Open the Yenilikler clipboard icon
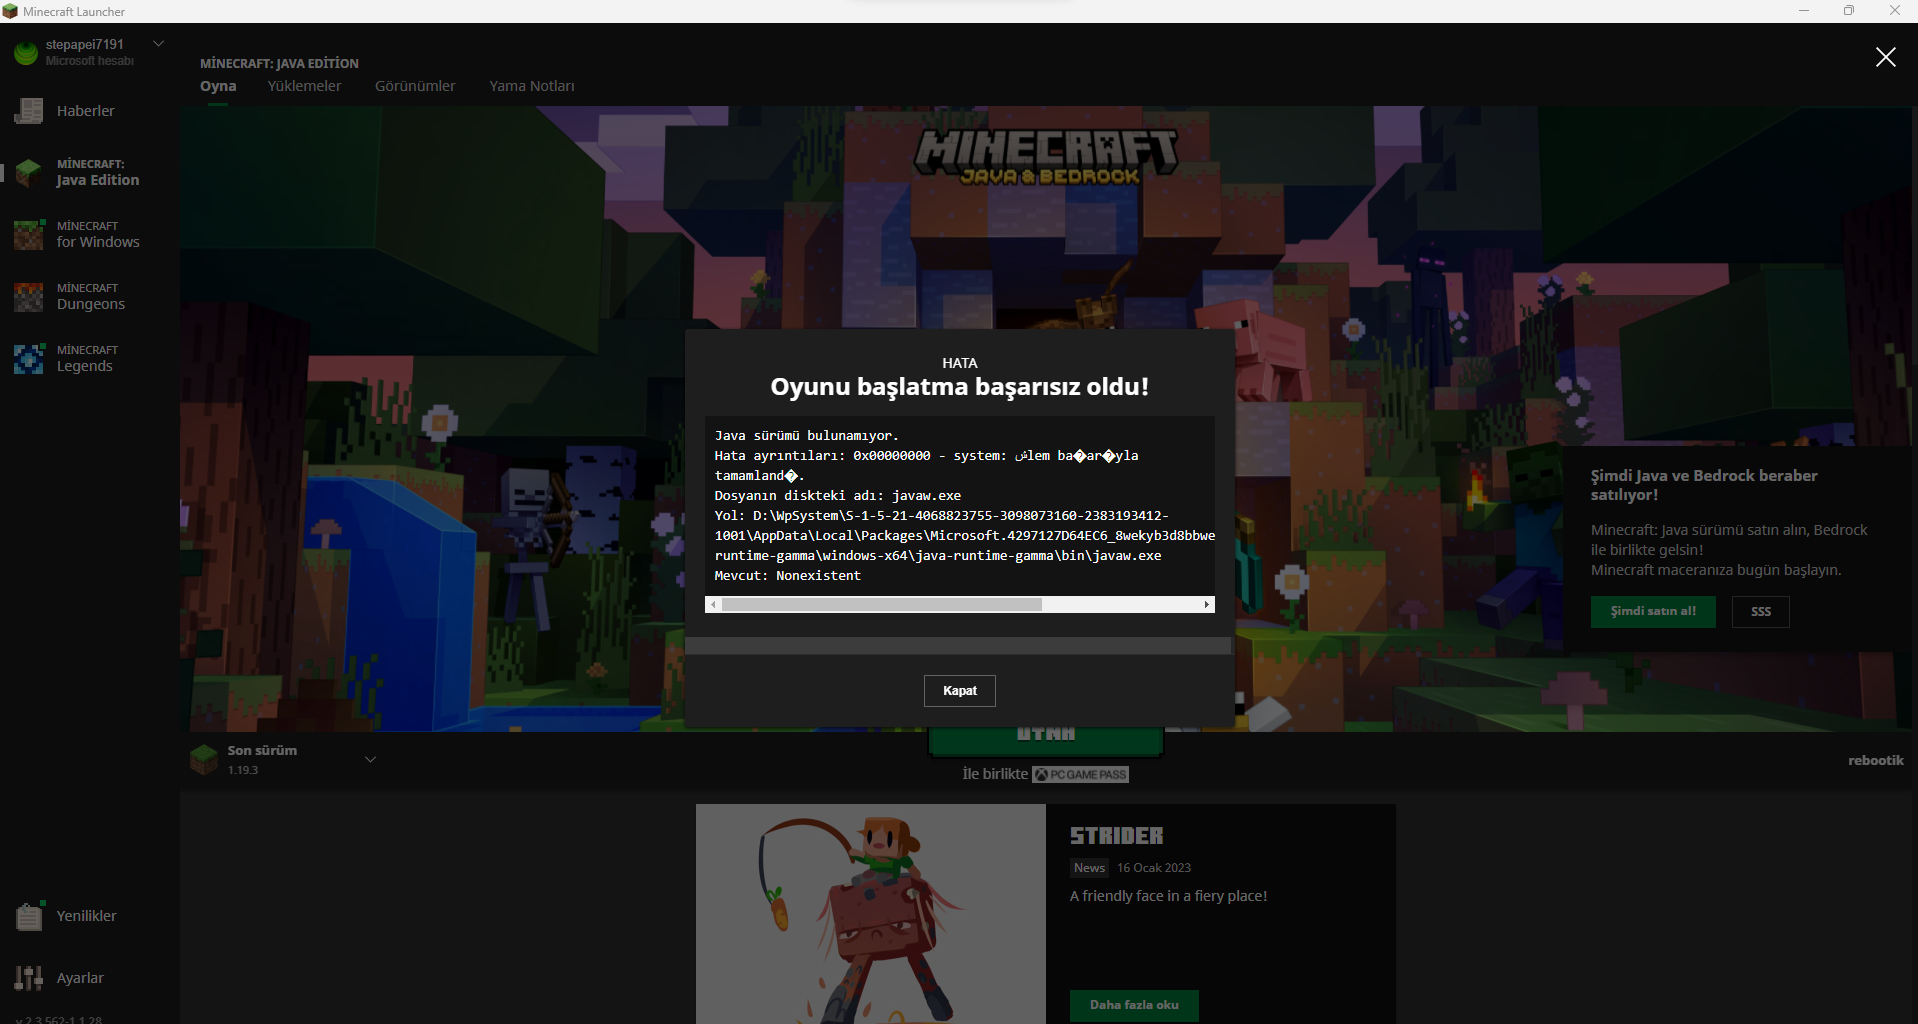The image size is (1918, 1024). (x=29, y=916)
